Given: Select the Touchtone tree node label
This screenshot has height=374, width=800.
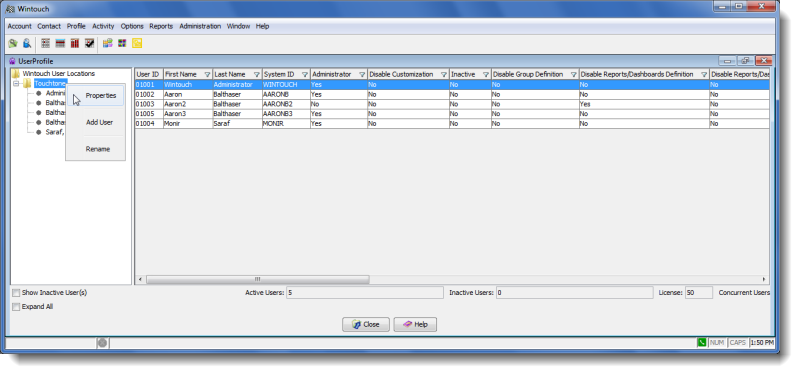Looking at the screenshot, I should [x=51, y=84].
